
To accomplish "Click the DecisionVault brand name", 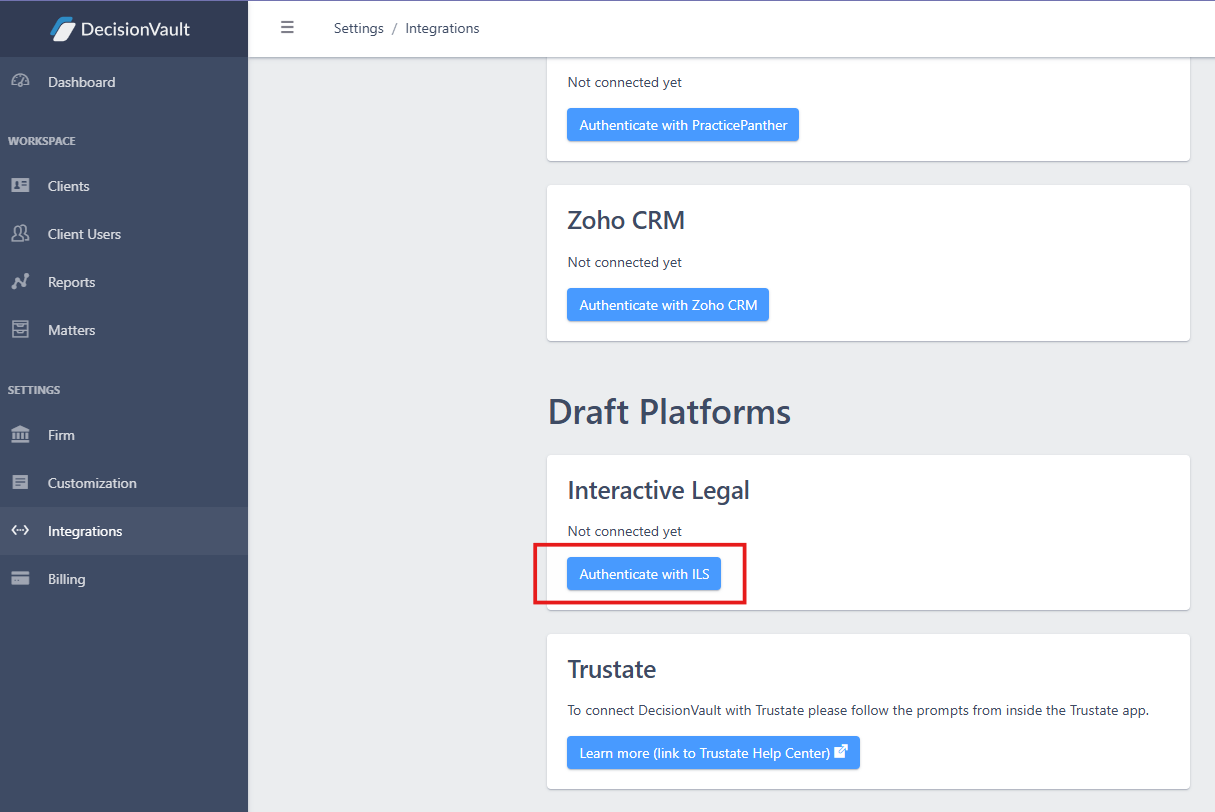I will pos(135,29).
